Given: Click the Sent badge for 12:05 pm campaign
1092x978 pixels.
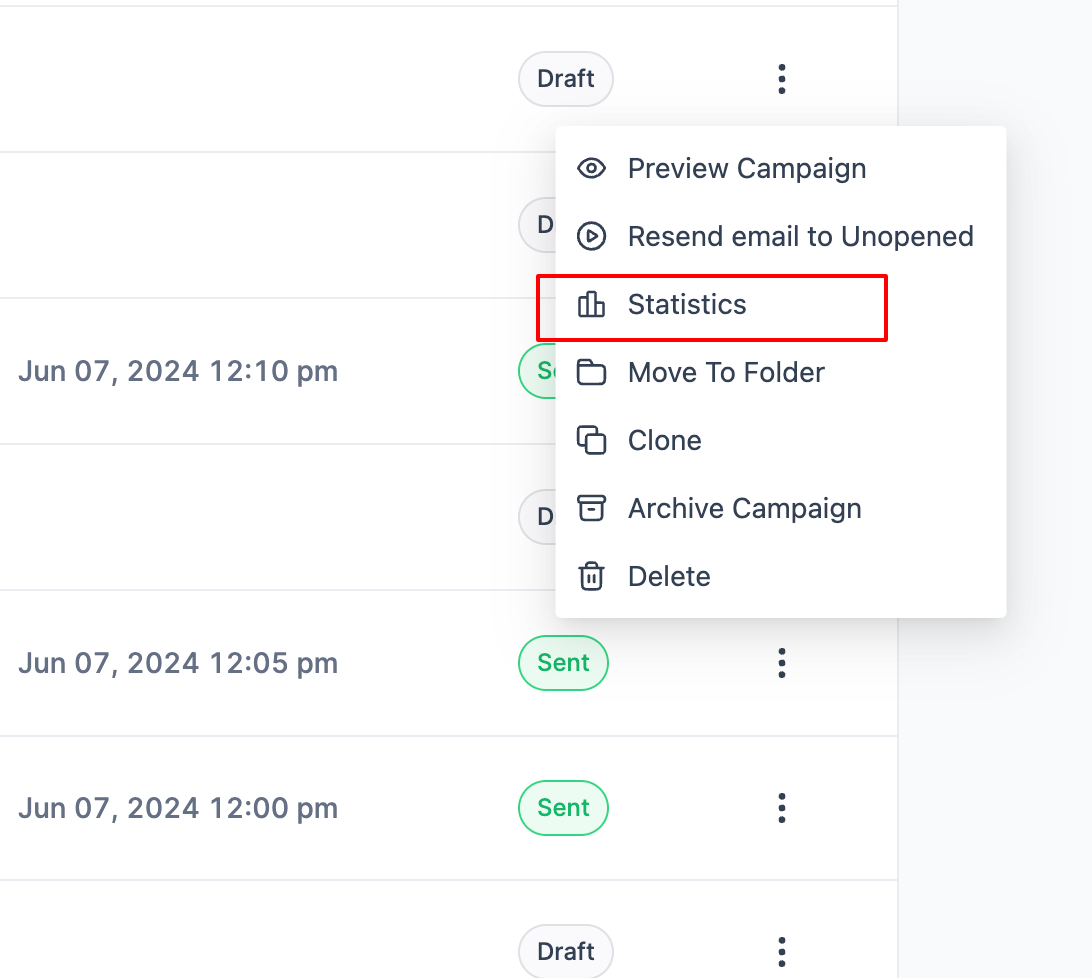Looking at the screenshot, I should (x=563, y=662).
